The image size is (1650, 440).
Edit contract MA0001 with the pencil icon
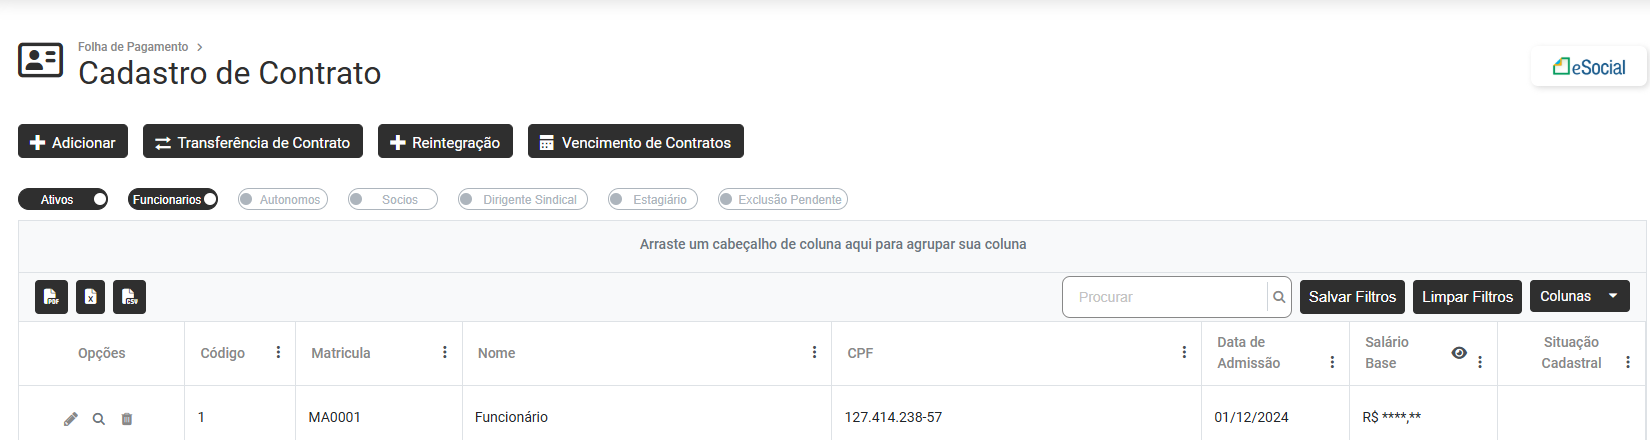pyautogui.click(x=71, y=419)
